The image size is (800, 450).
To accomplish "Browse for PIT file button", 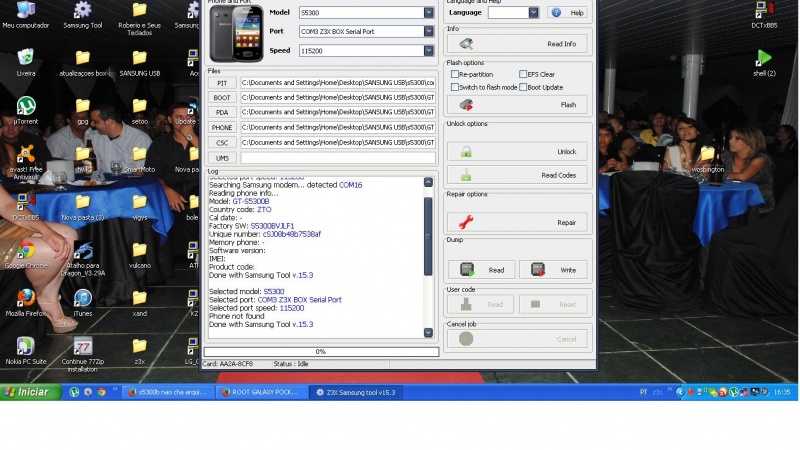I will 222,83.
